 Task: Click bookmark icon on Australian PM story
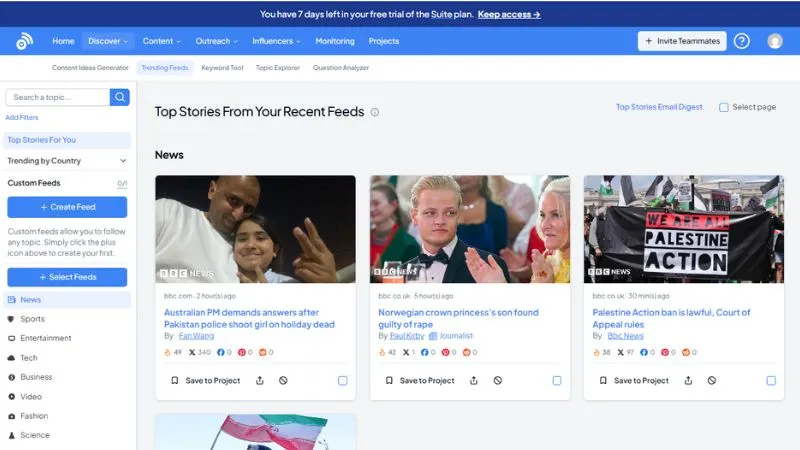[x=174, y=381]
